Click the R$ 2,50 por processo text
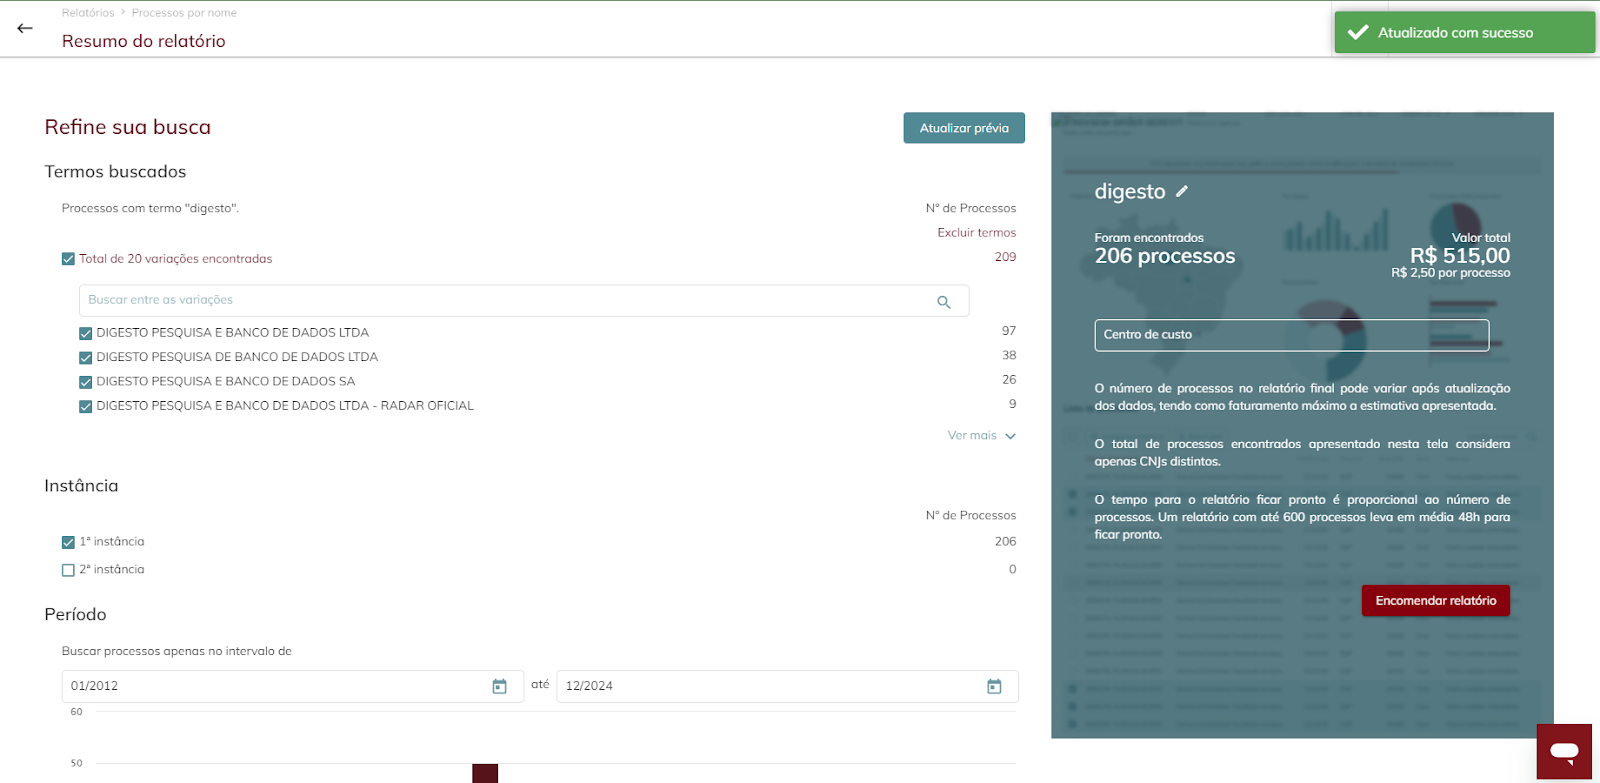The height and width of the screenshot is (783, 1600). (1450, 273)
